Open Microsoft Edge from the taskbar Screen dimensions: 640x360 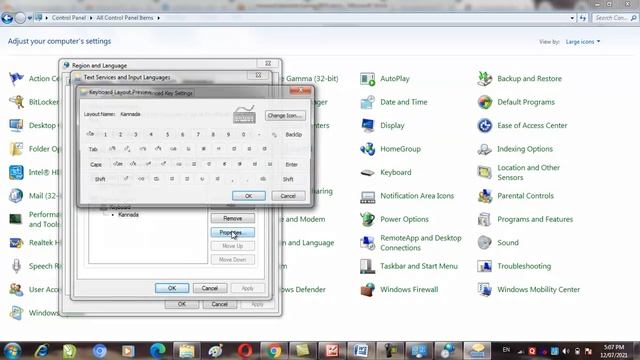click(x=158, y=351)
